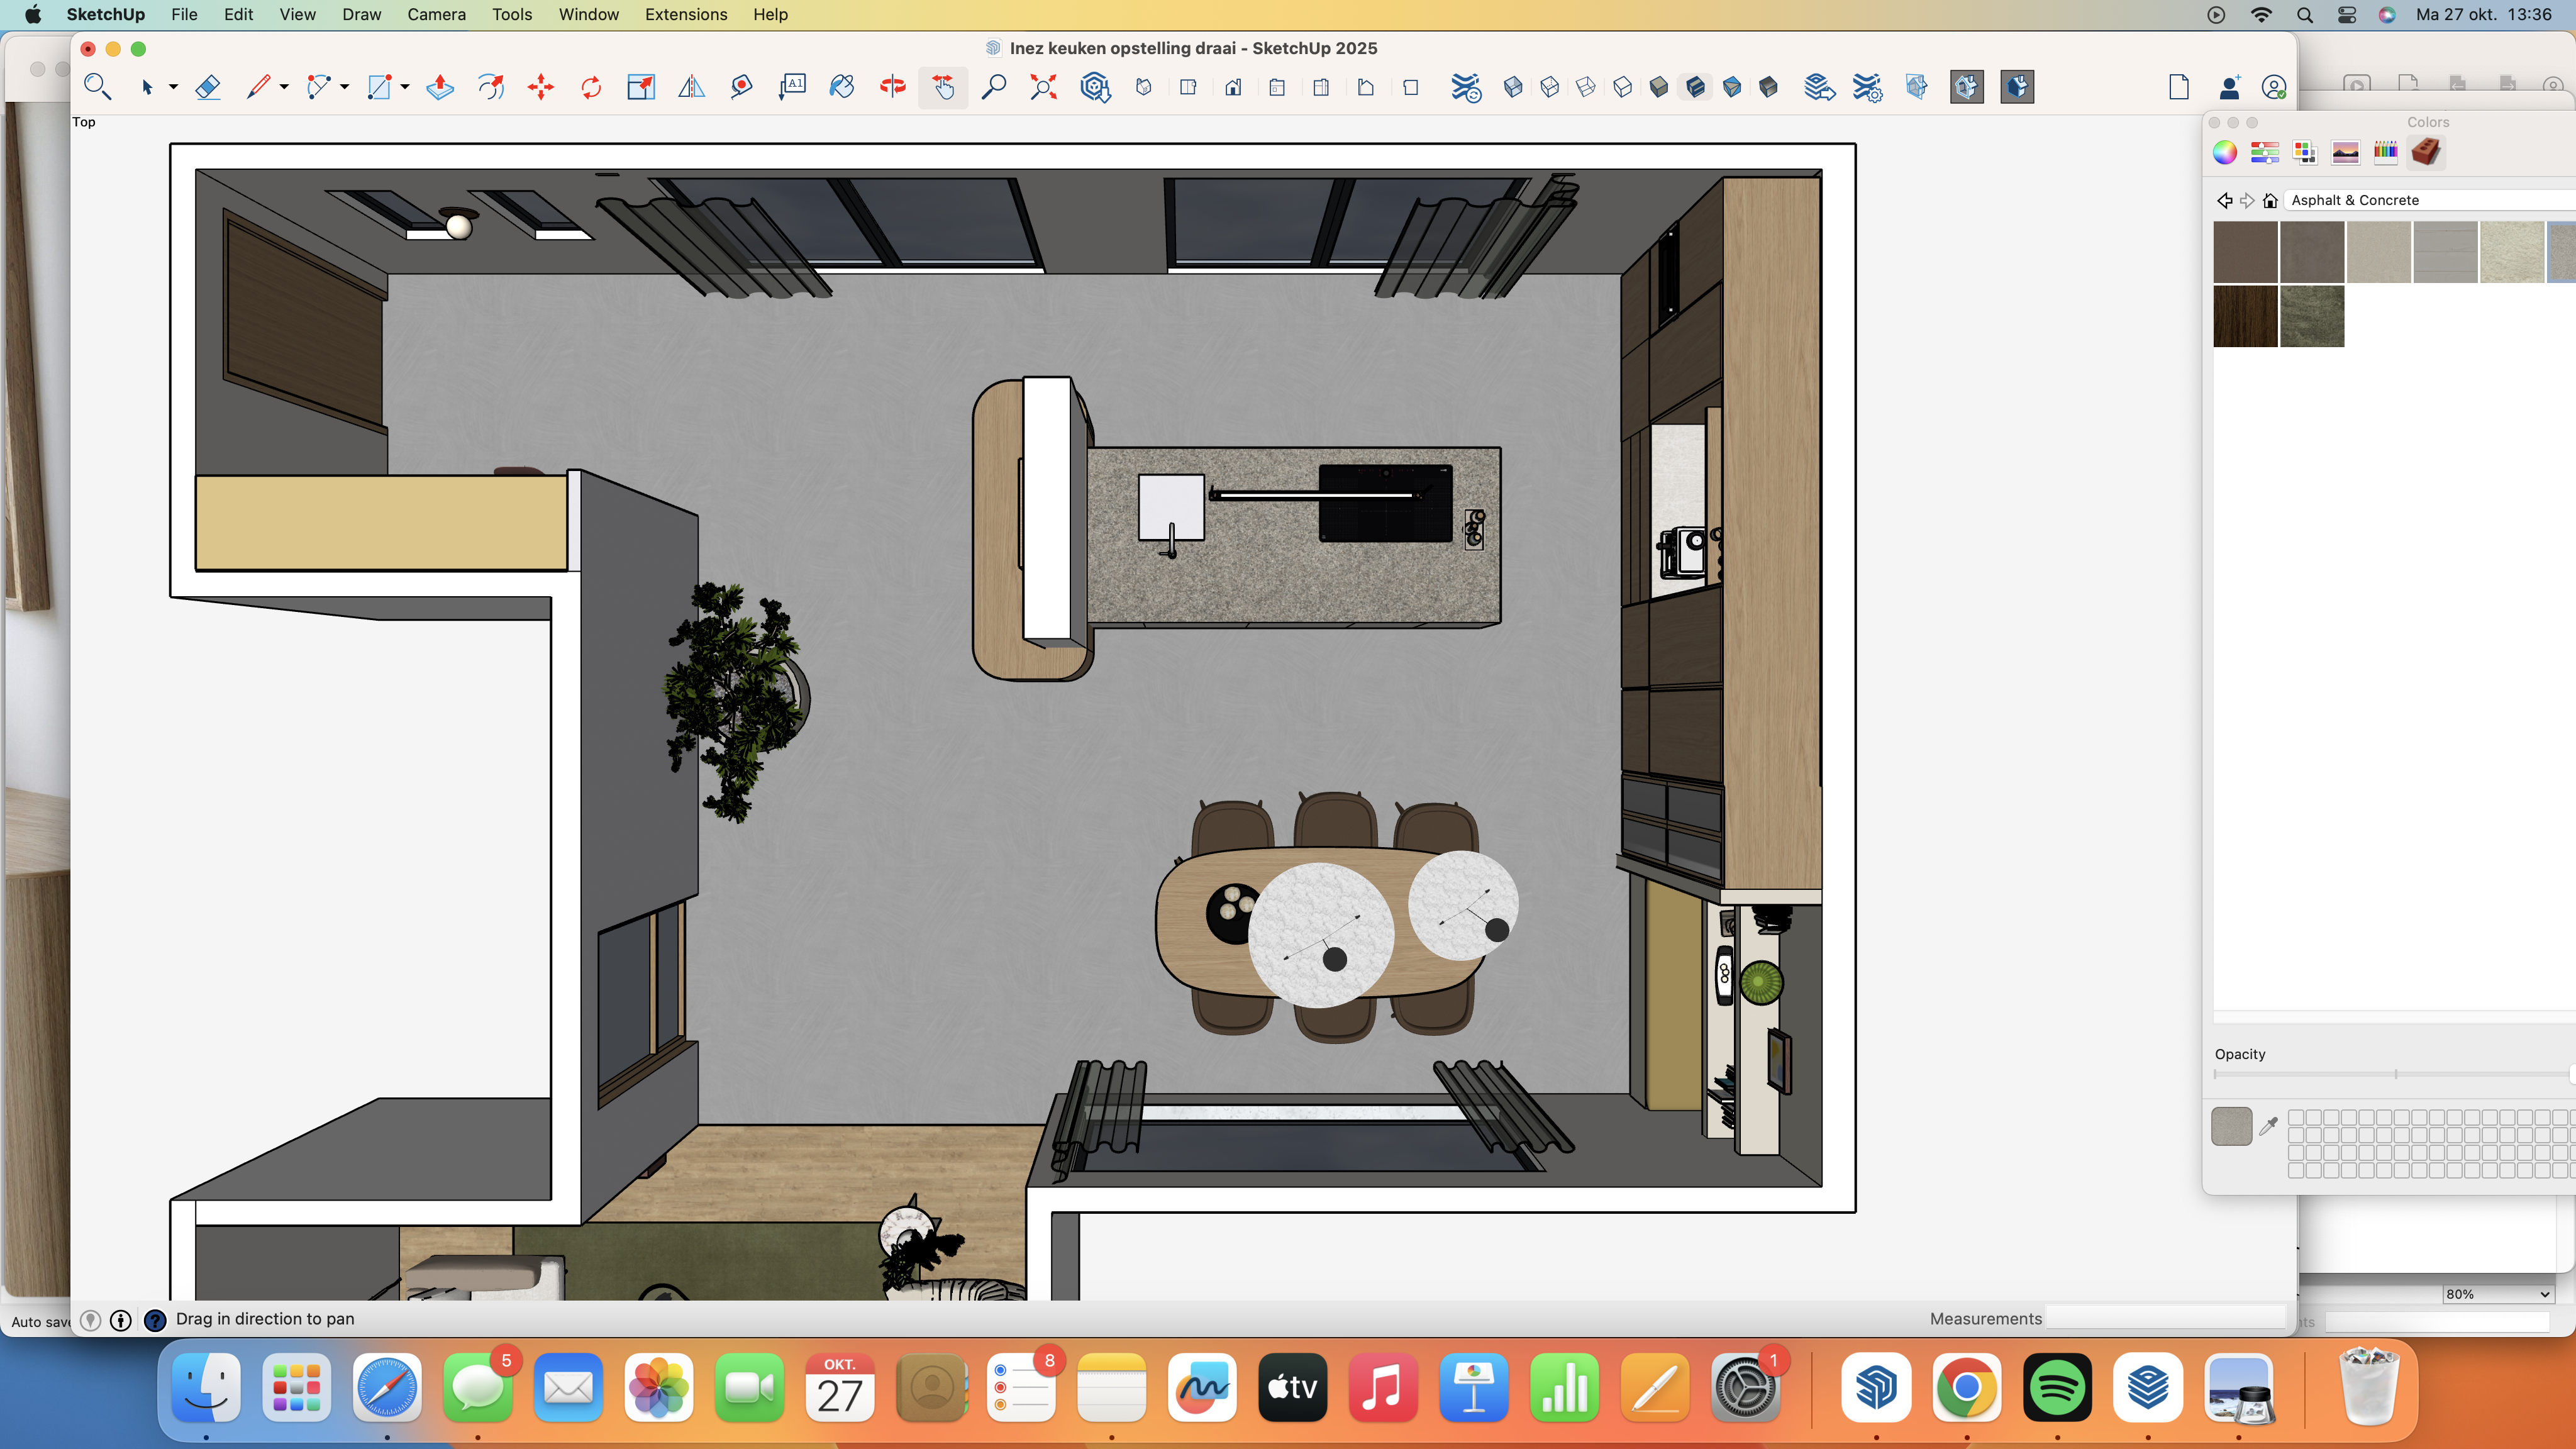This screenshot has width=2576, height=1449.
Task: Select the Push/Pull tool
Action: click(440, 87)
